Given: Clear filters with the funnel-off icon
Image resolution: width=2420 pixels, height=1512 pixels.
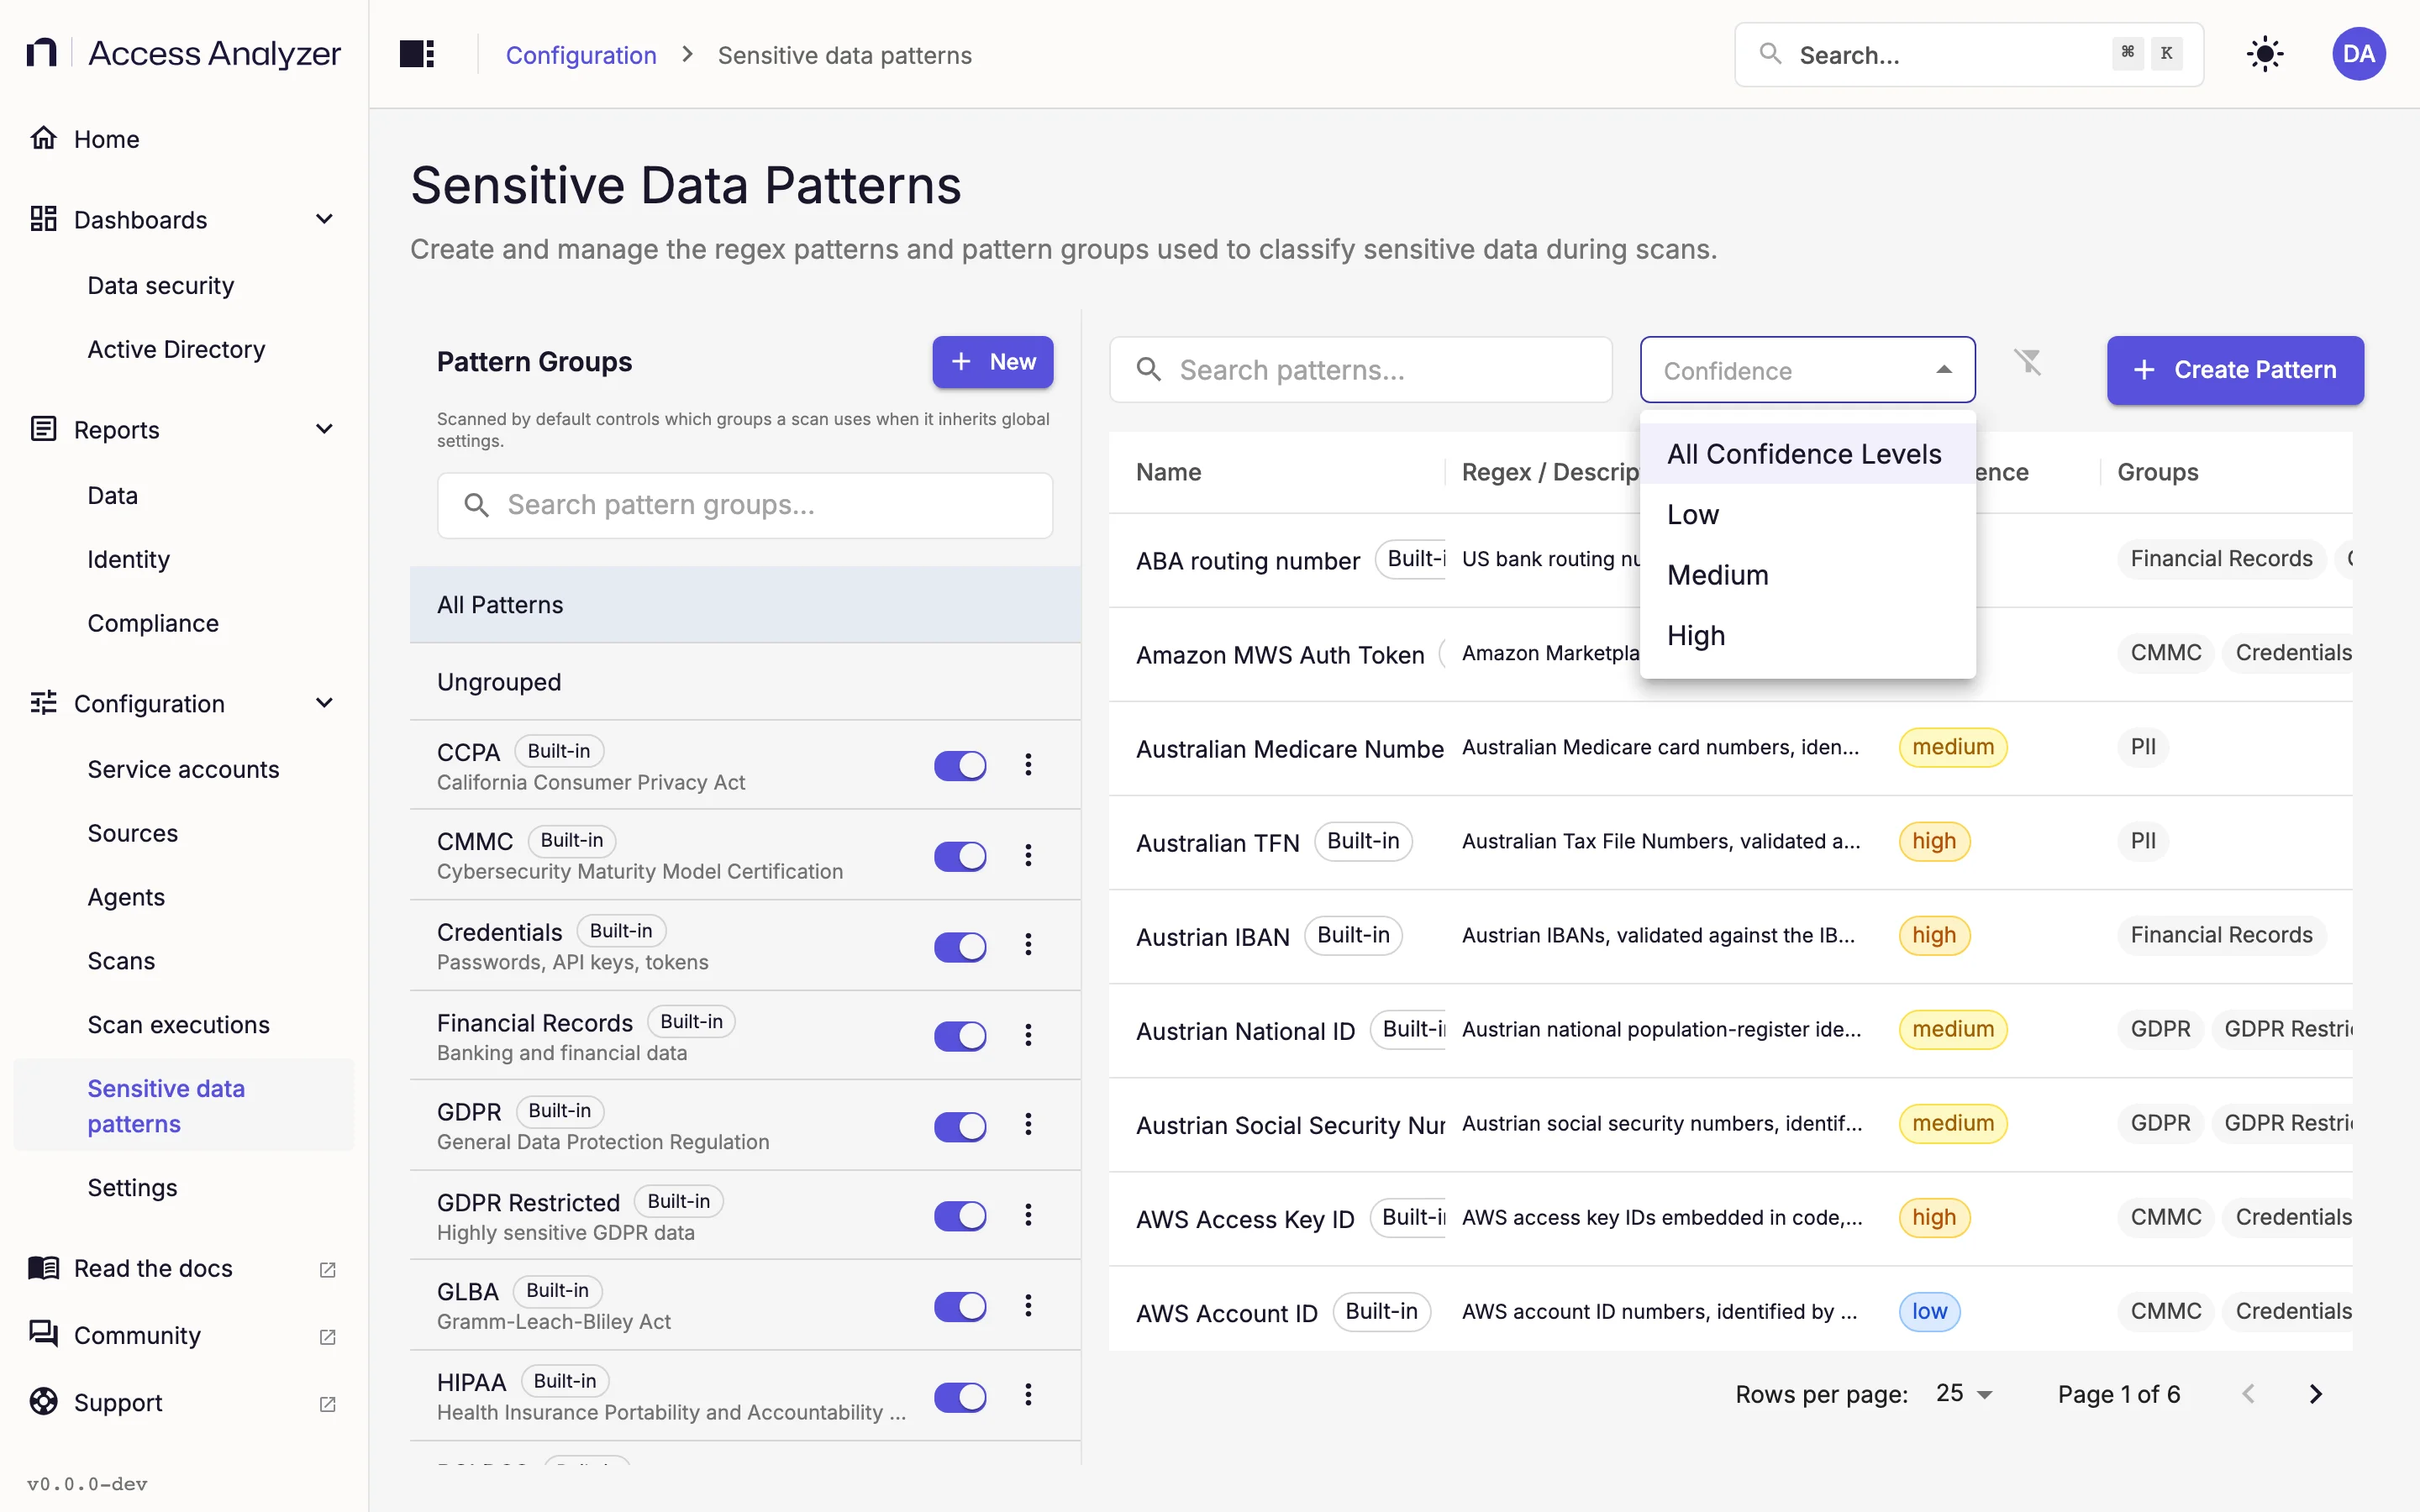Looking at the screenshot, I should 2028,361.
